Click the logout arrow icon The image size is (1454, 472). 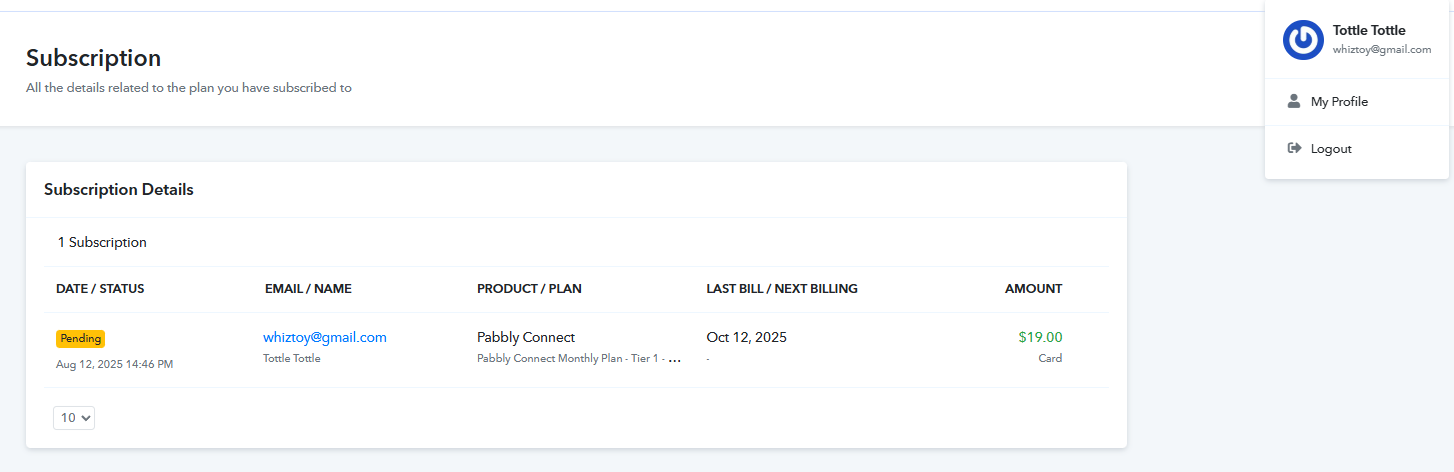(1294, 148)
